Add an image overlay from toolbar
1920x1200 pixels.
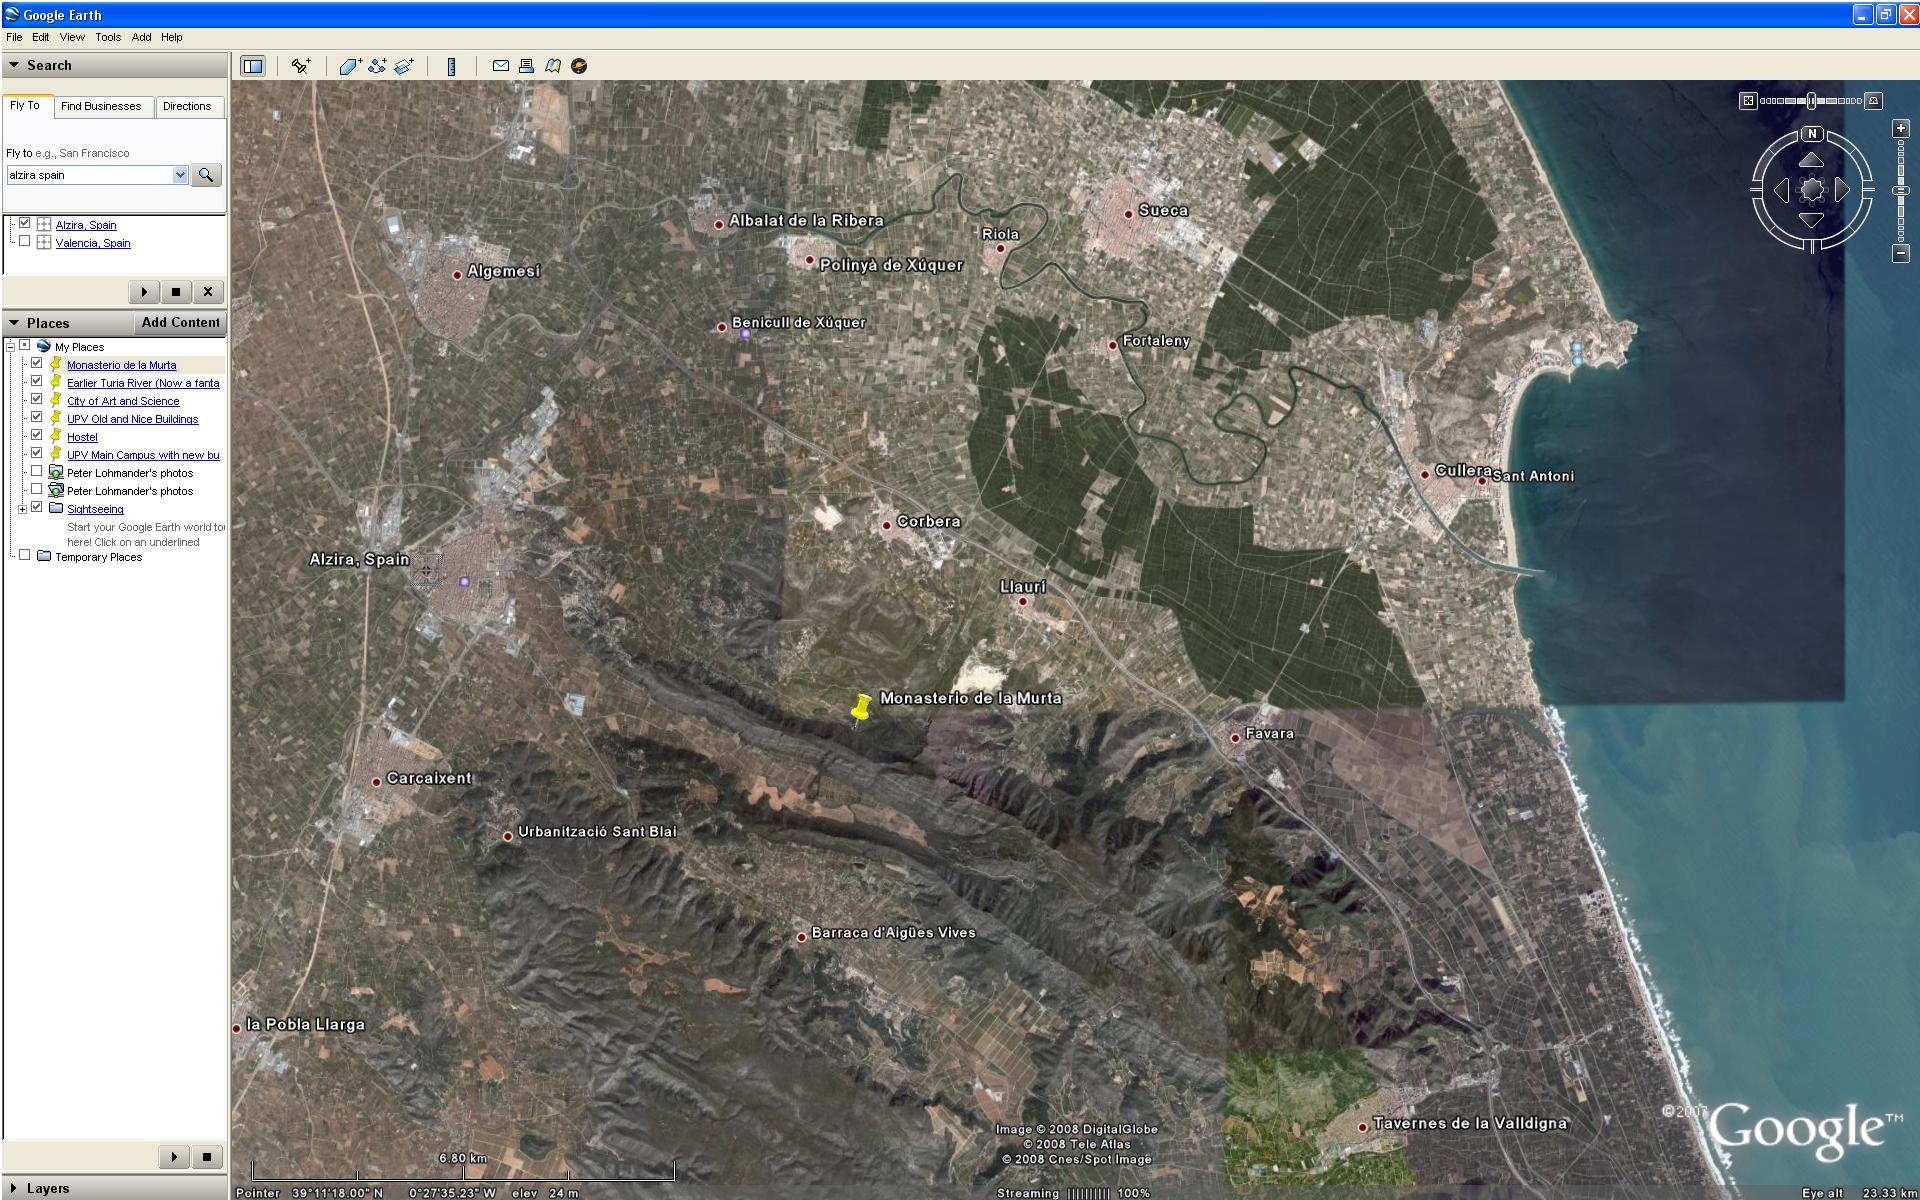pos(404,66)
